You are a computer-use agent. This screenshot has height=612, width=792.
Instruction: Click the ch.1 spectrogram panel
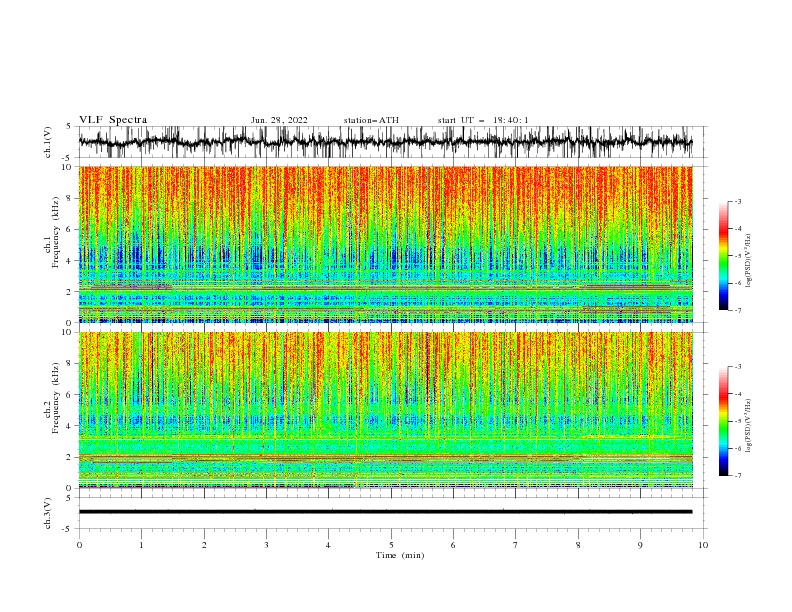(x=385, y=244)
